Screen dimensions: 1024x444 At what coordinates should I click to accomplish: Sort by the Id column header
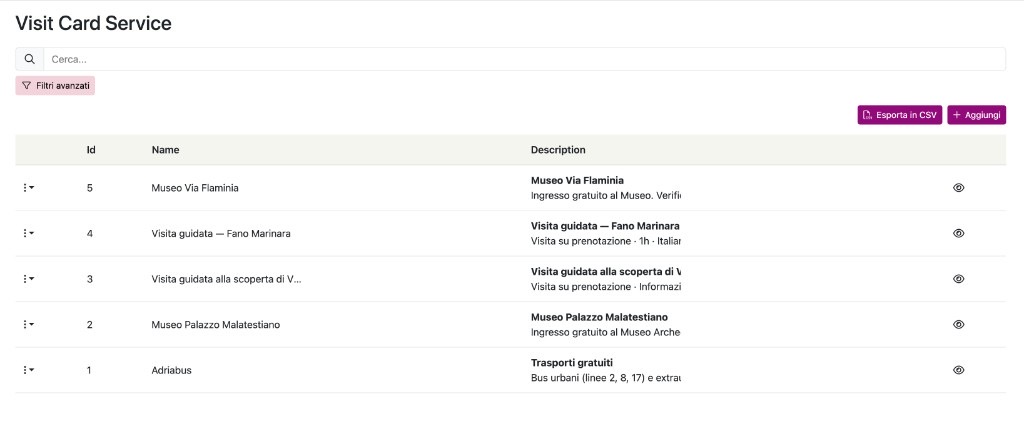click(91, 150)
